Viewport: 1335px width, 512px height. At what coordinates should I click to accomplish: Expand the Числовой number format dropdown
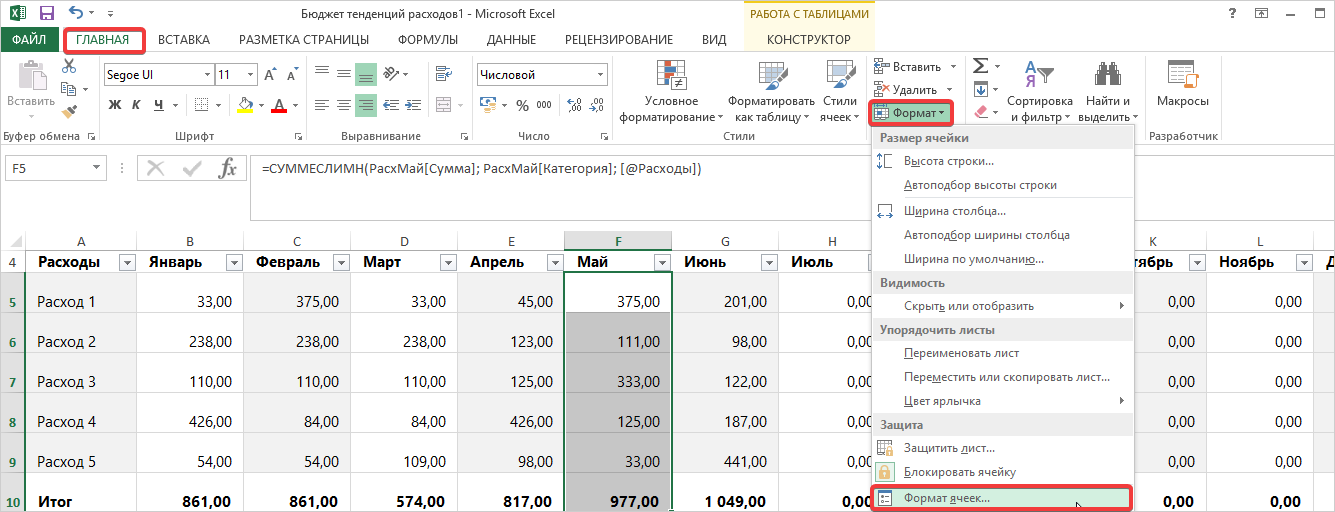[600, 75]
